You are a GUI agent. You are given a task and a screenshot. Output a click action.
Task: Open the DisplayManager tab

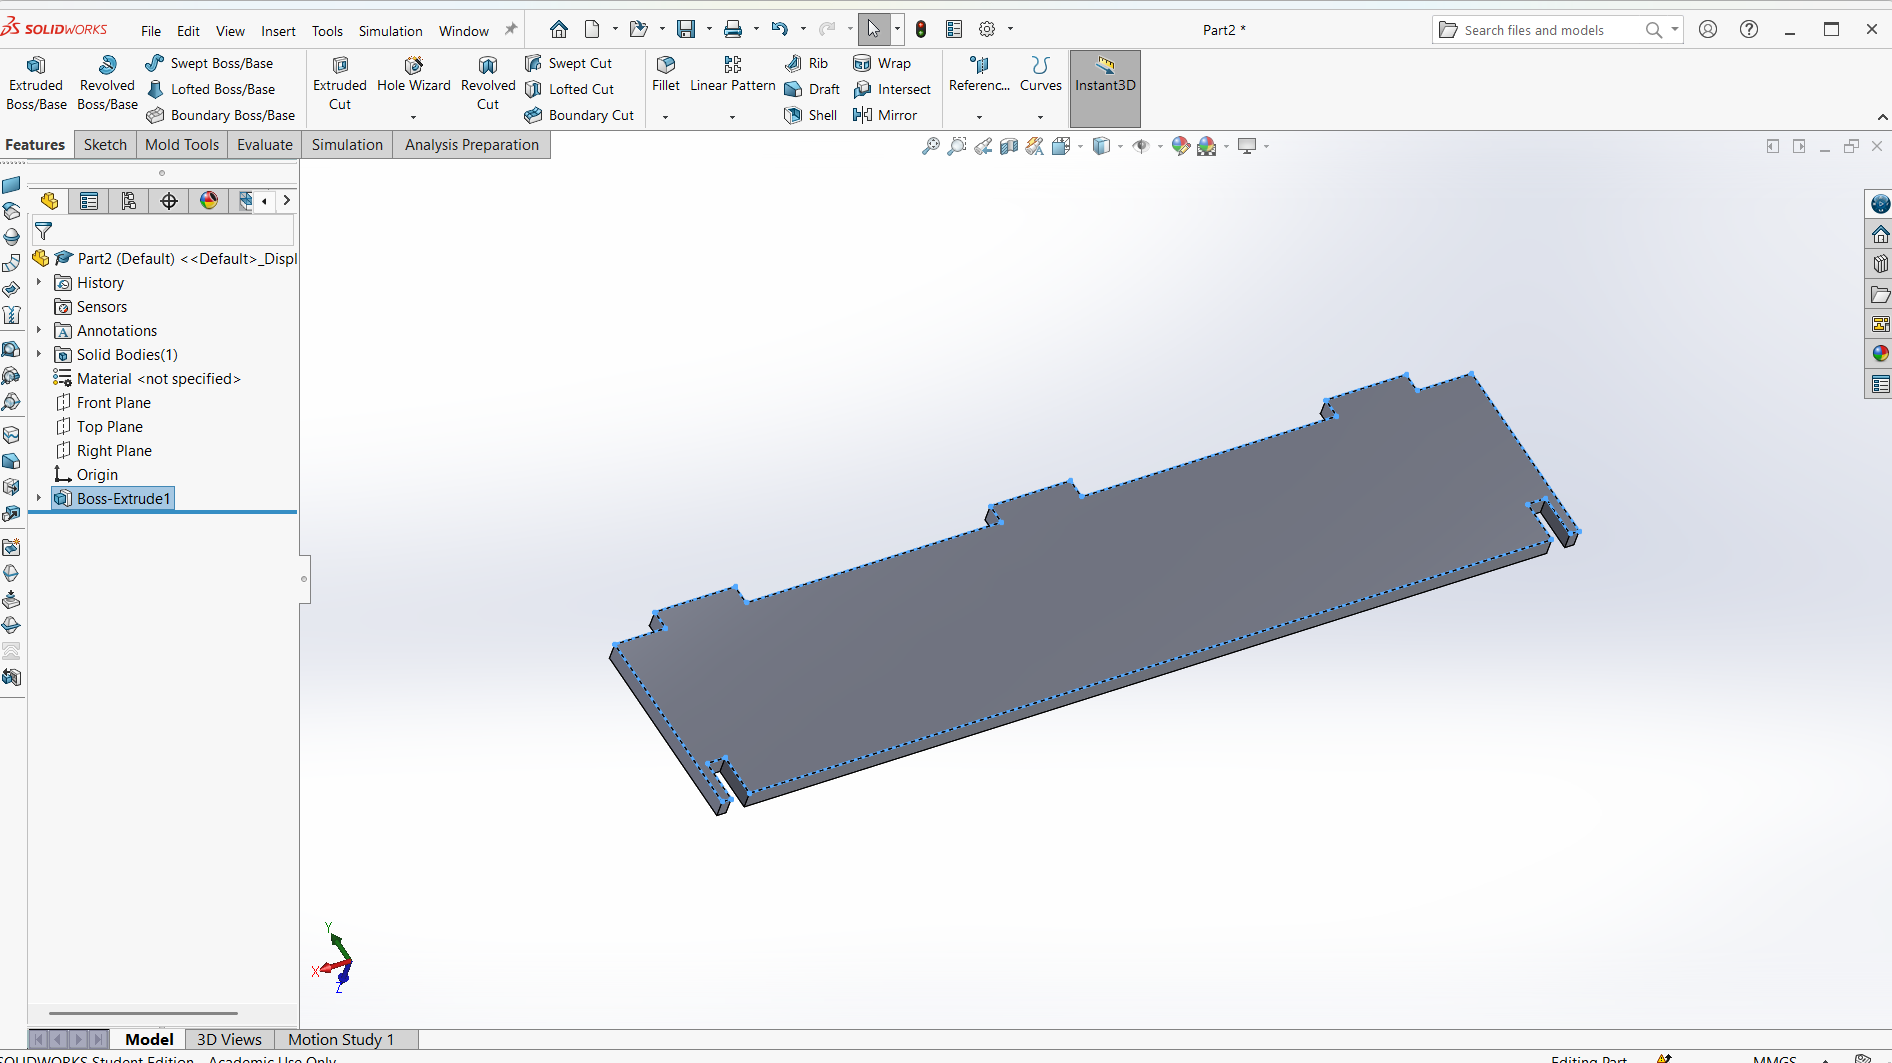209,201
